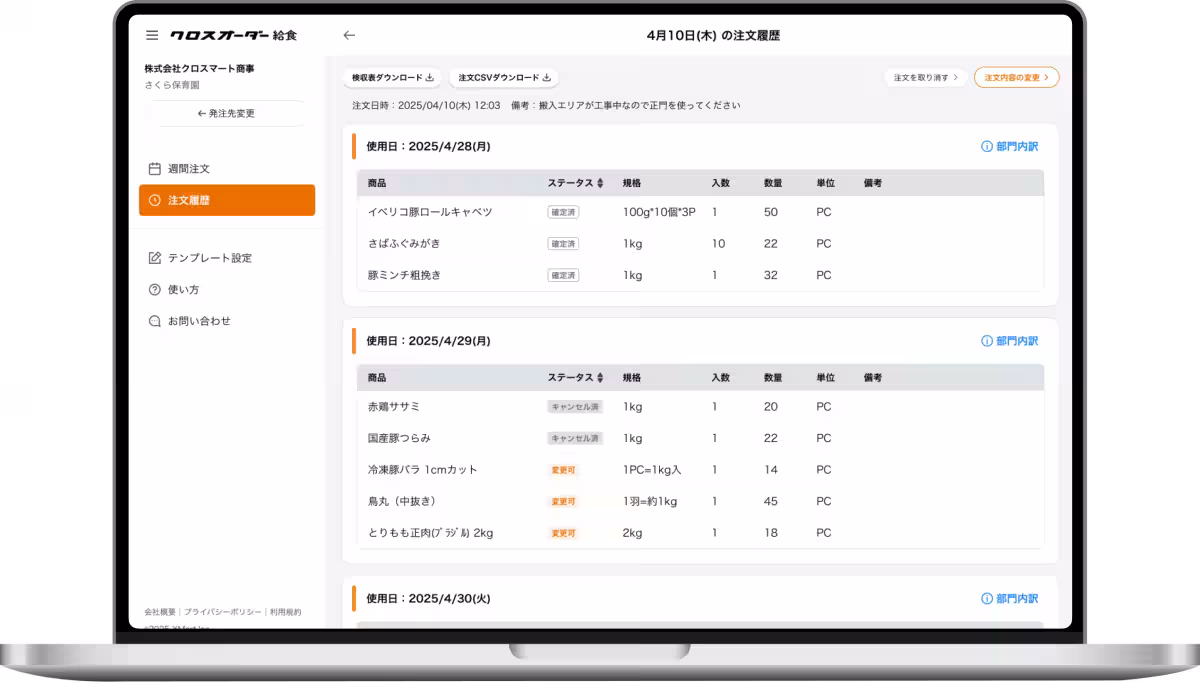Toggle sorting on ステータス in the 4/29 table
1200x682 pixels.
(600, 377)
